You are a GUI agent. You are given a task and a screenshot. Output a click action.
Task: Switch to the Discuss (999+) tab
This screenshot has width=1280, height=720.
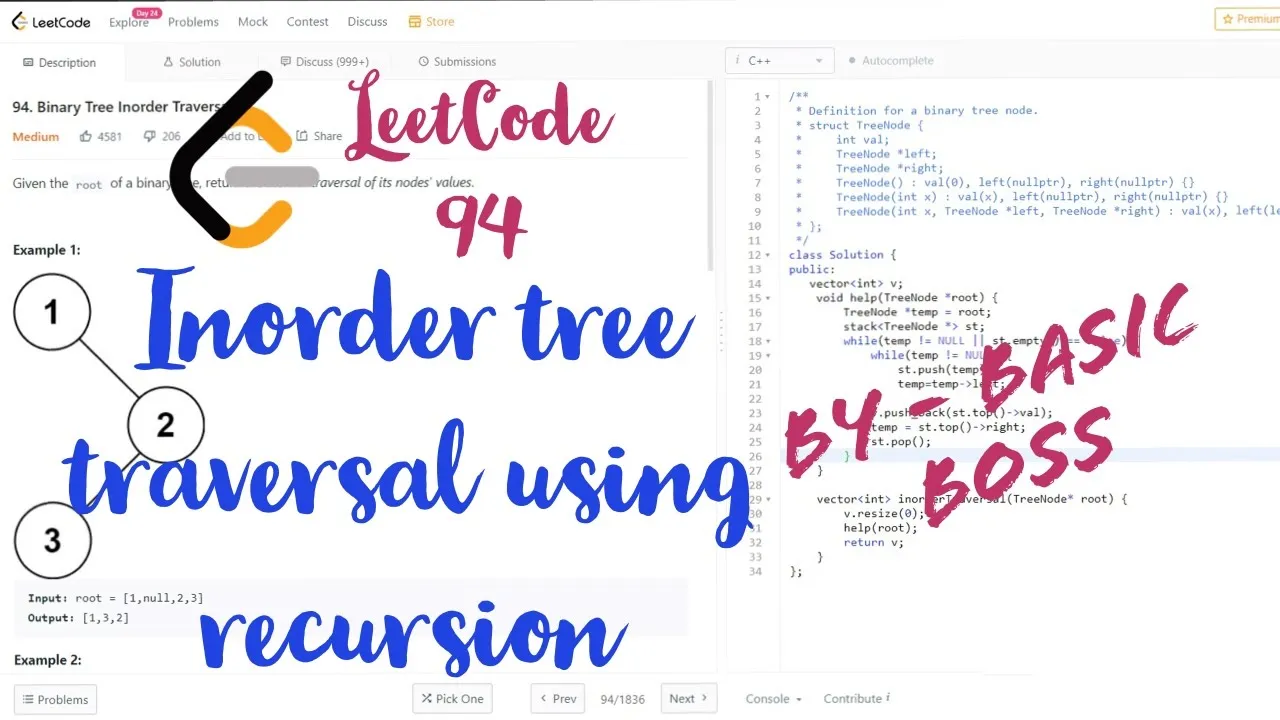tap(325, 62)
